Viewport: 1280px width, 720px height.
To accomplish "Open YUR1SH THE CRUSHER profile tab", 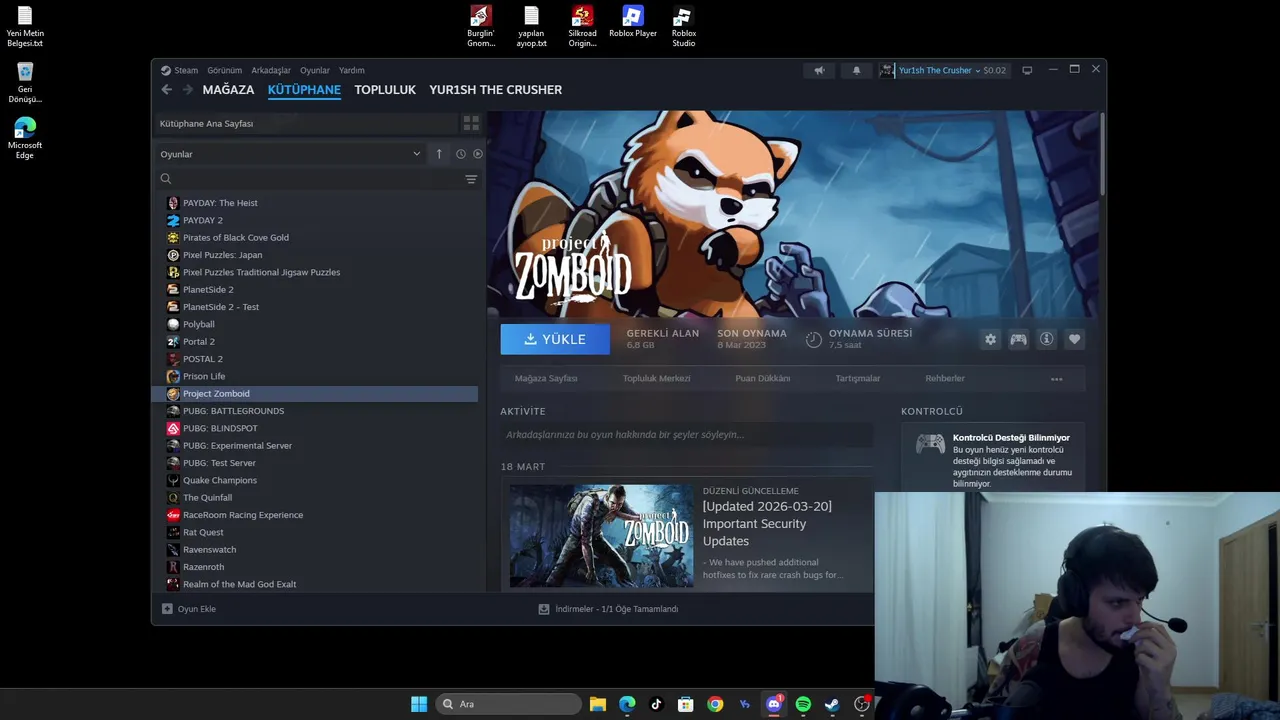I will click(x=495, y=90).
